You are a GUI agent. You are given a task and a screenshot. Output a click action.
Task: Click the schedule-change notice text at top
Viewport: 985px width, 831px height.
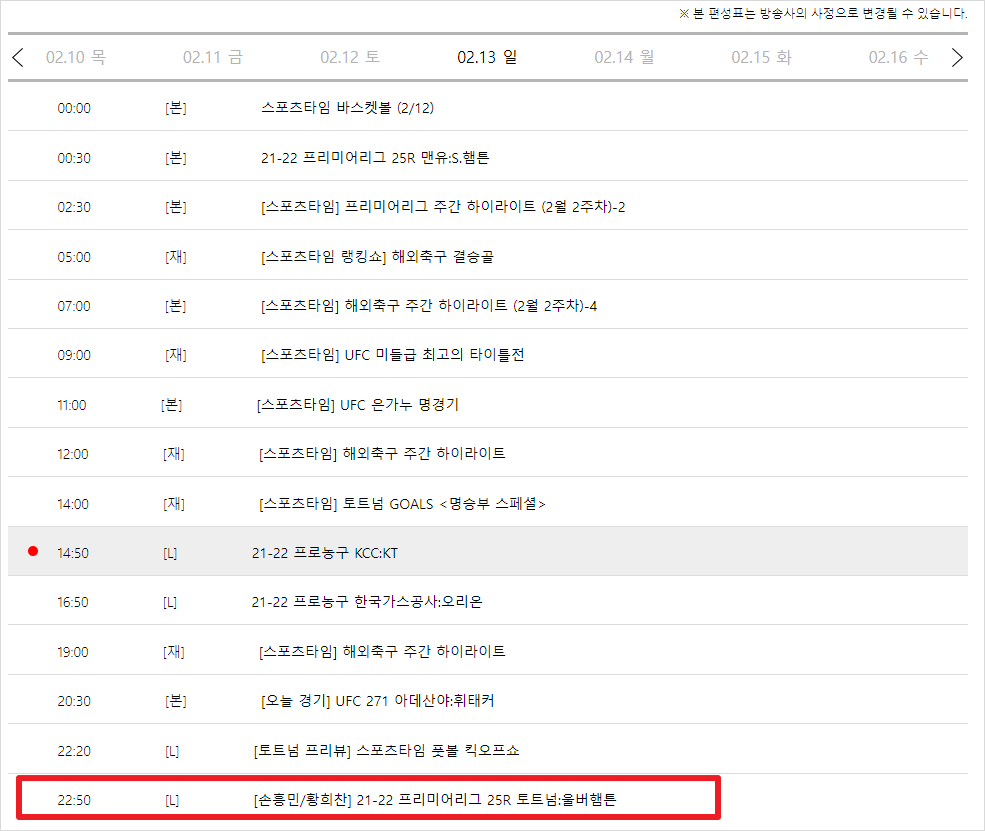(x=823, y=13)
